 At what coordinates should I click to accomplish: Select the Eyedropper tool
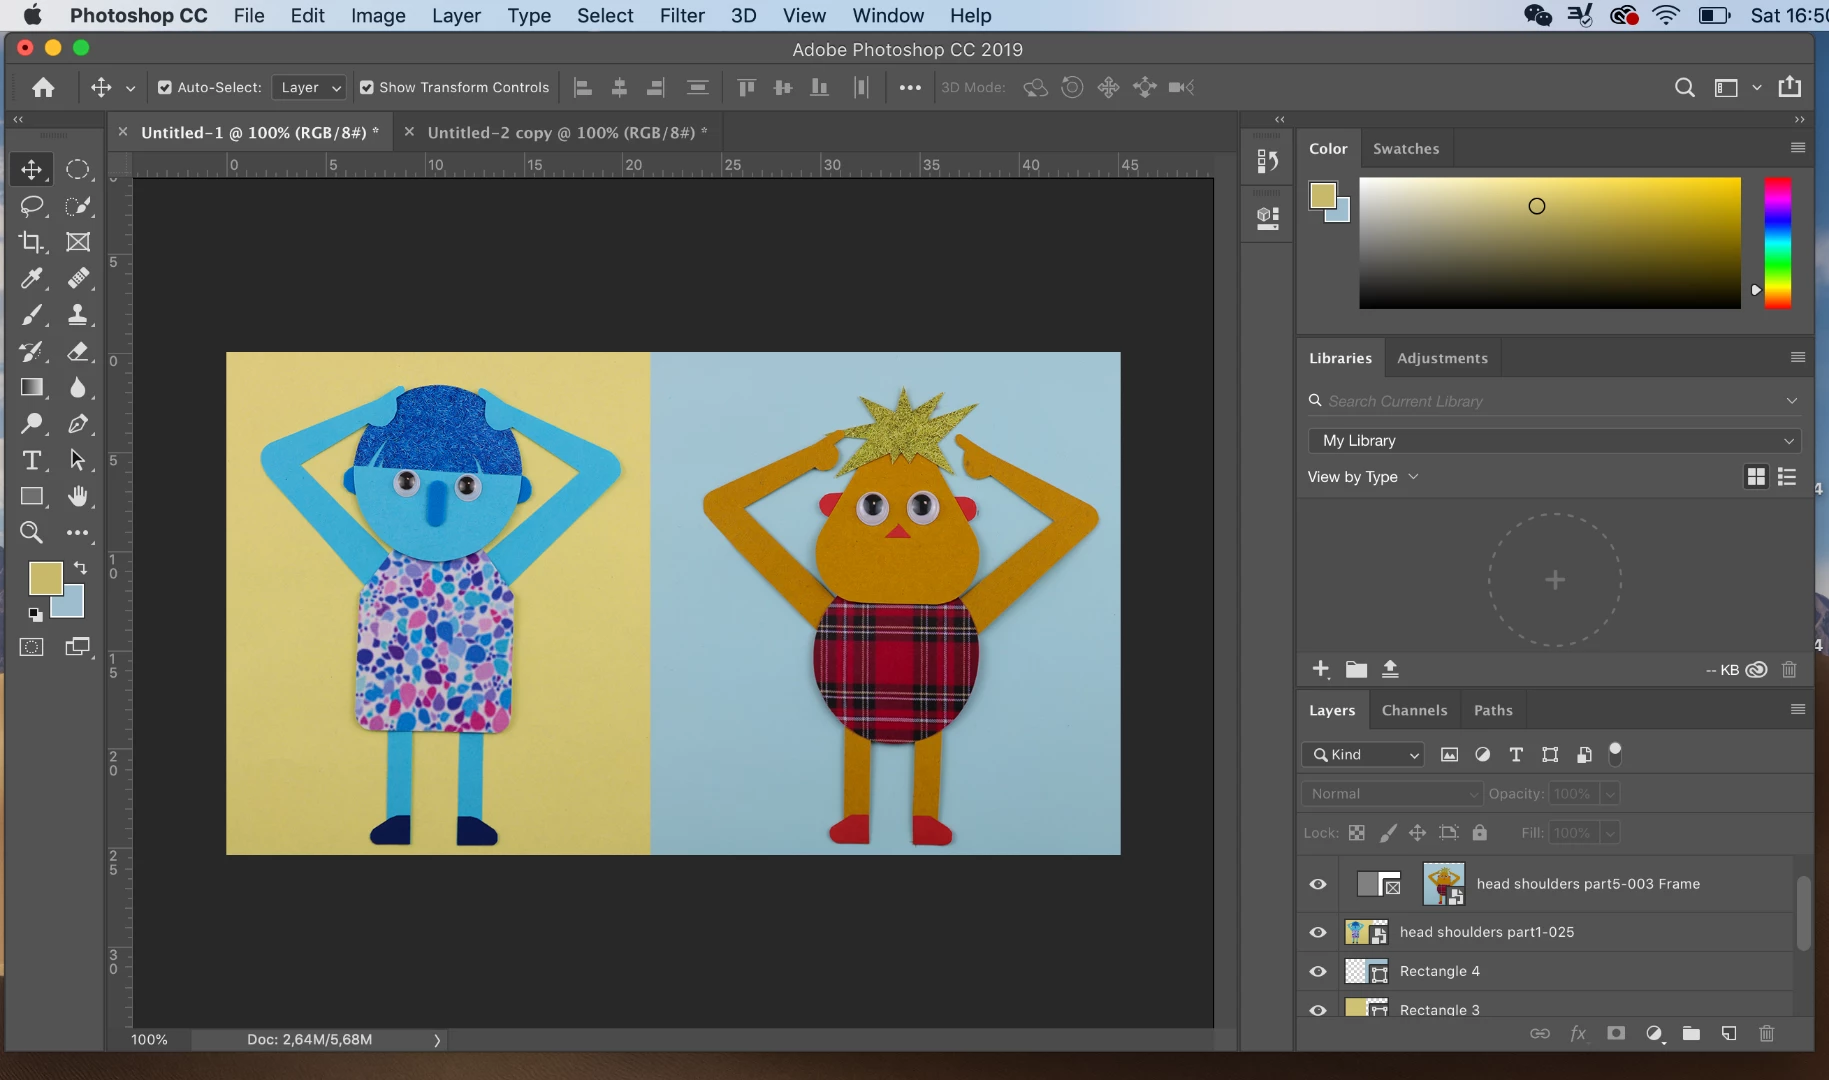31,278
